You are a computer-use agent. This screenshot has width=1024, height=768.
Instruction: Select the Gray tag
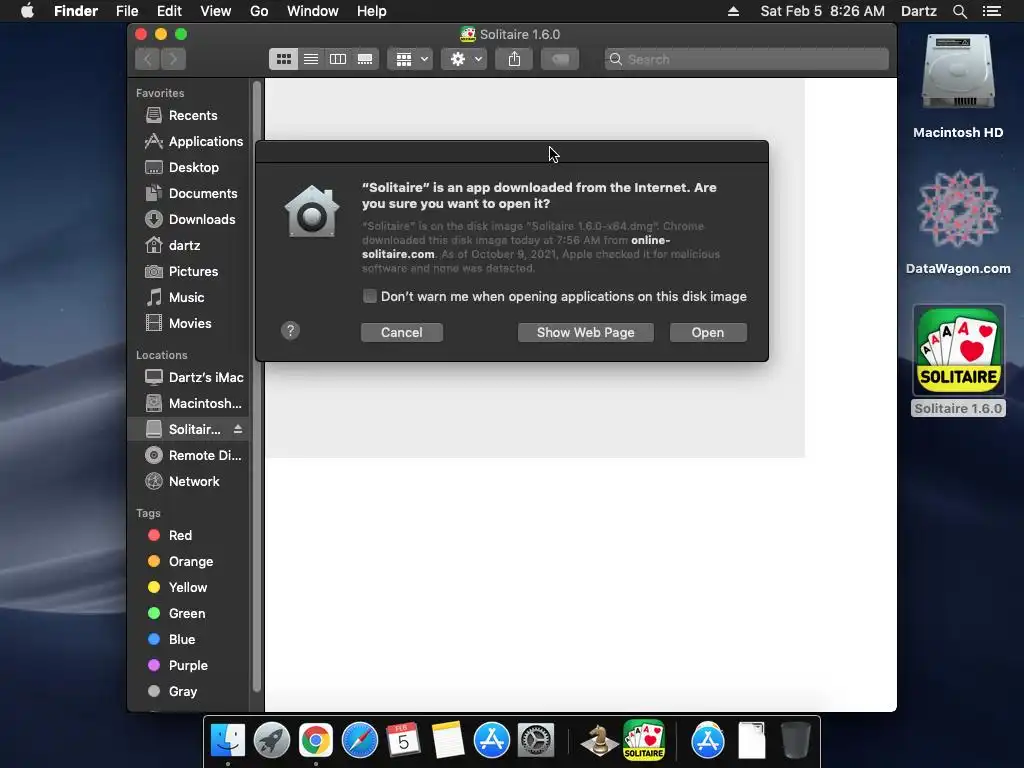[x=189, y=692]
